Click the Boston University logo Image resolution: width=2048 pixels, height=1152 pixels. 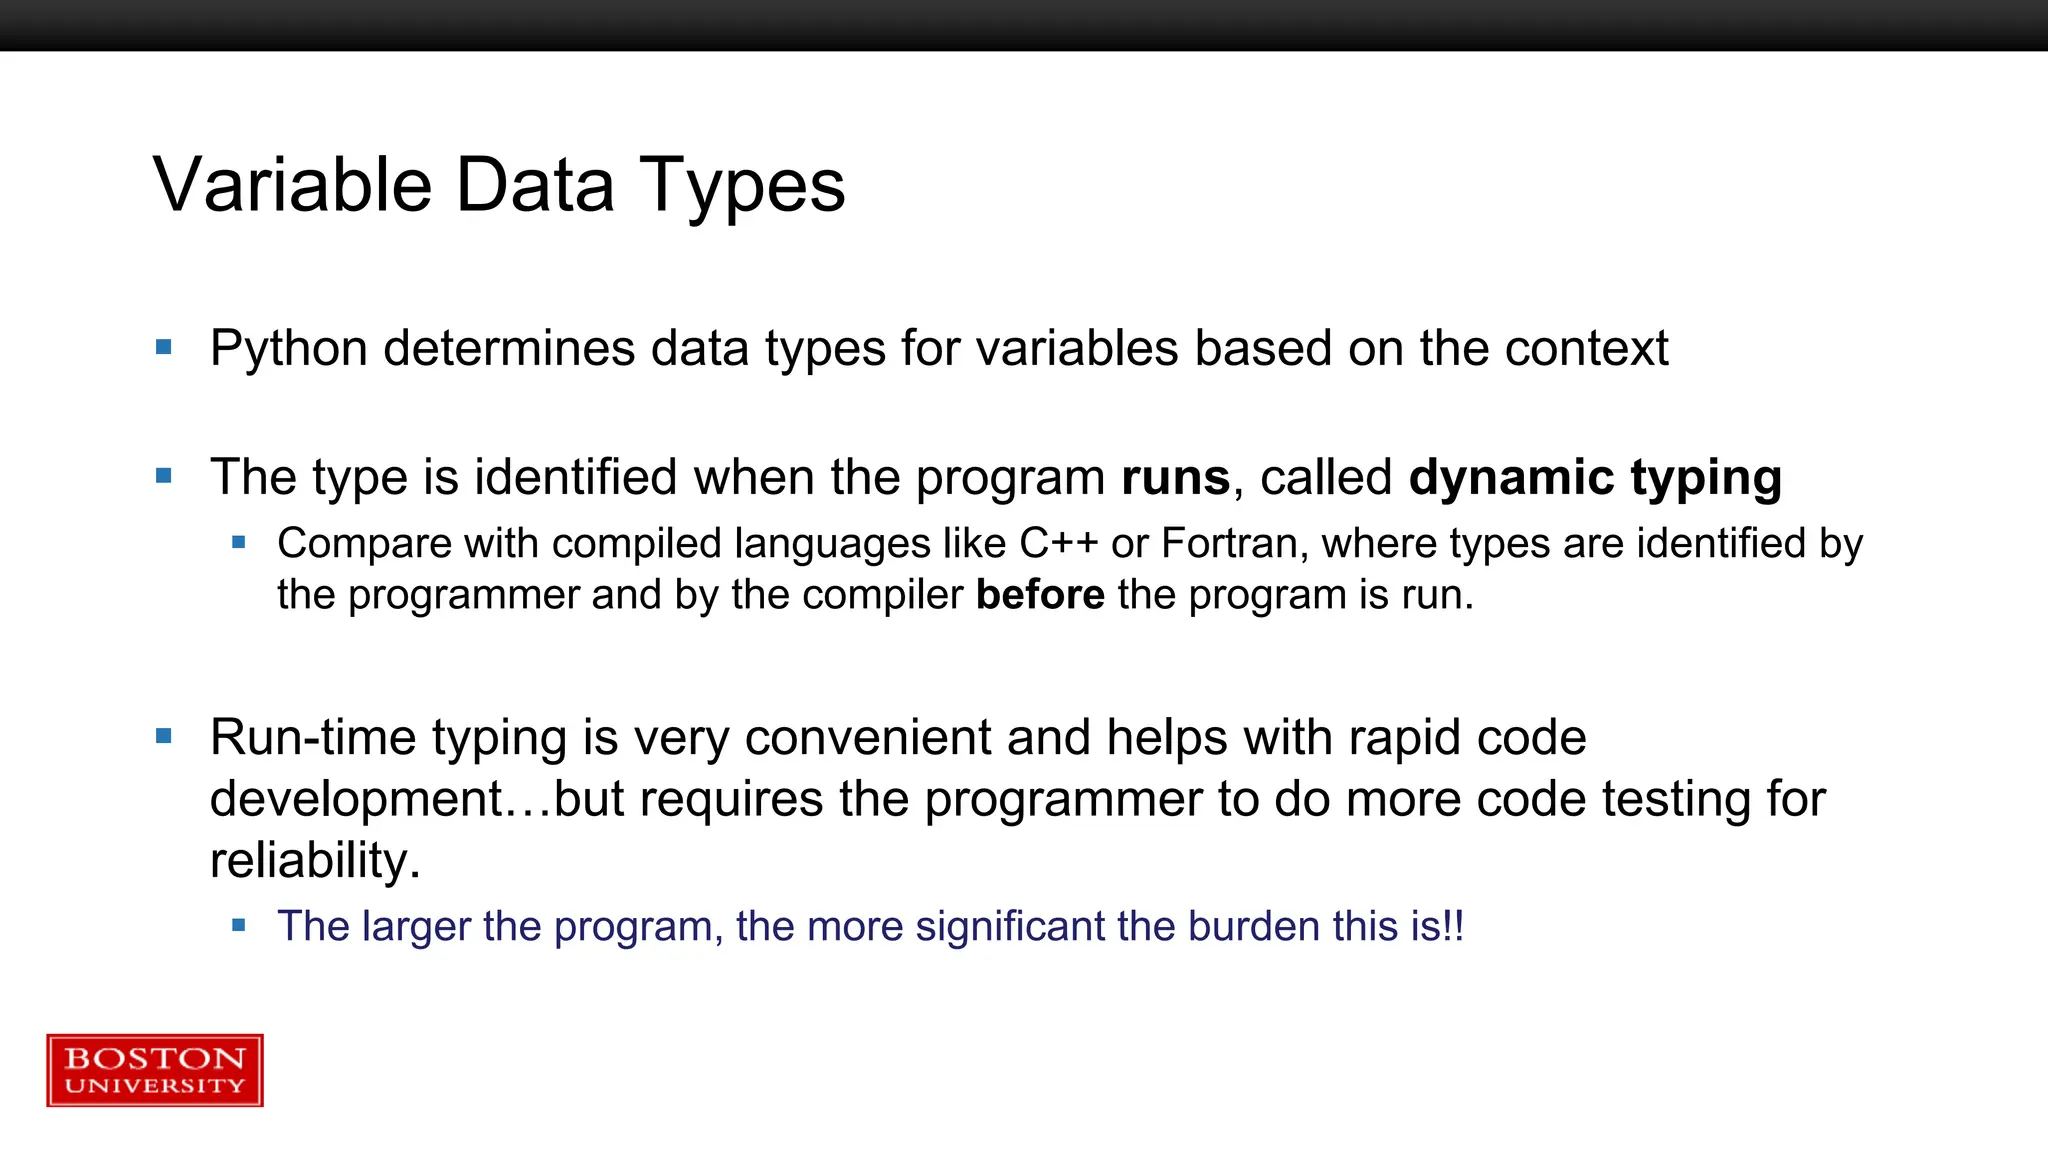(155, 1070)
